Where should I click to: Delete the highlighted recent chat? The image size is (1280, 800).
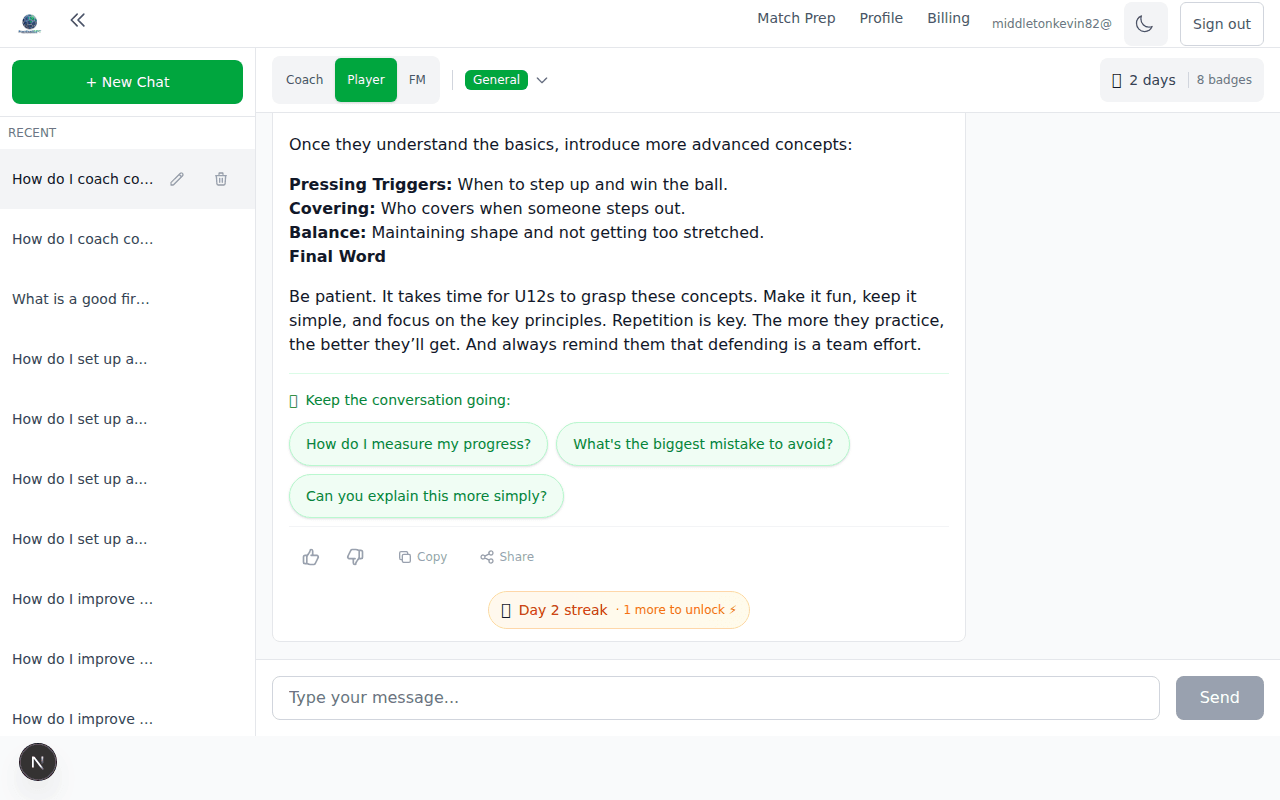pos(220,178)
